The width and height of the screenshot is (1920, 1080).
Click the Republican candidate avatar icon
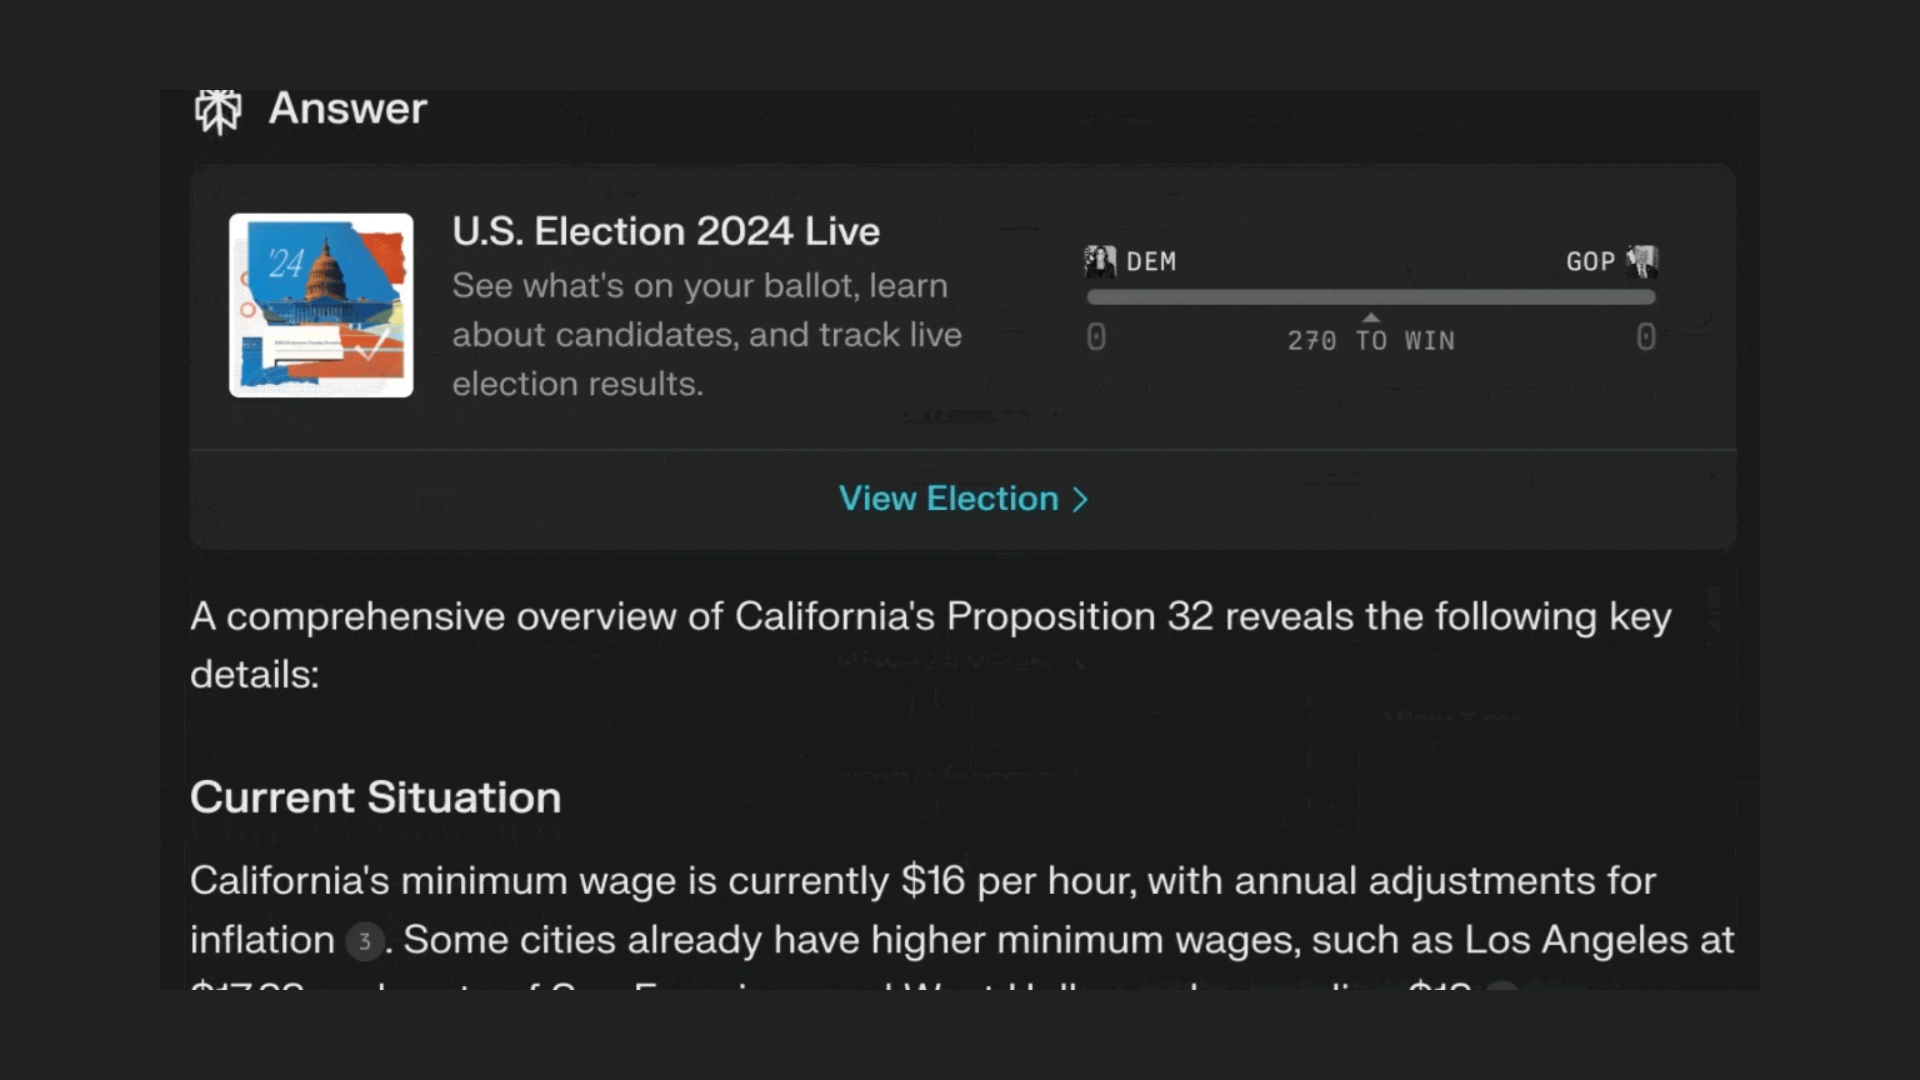[x=1642, y=261]
